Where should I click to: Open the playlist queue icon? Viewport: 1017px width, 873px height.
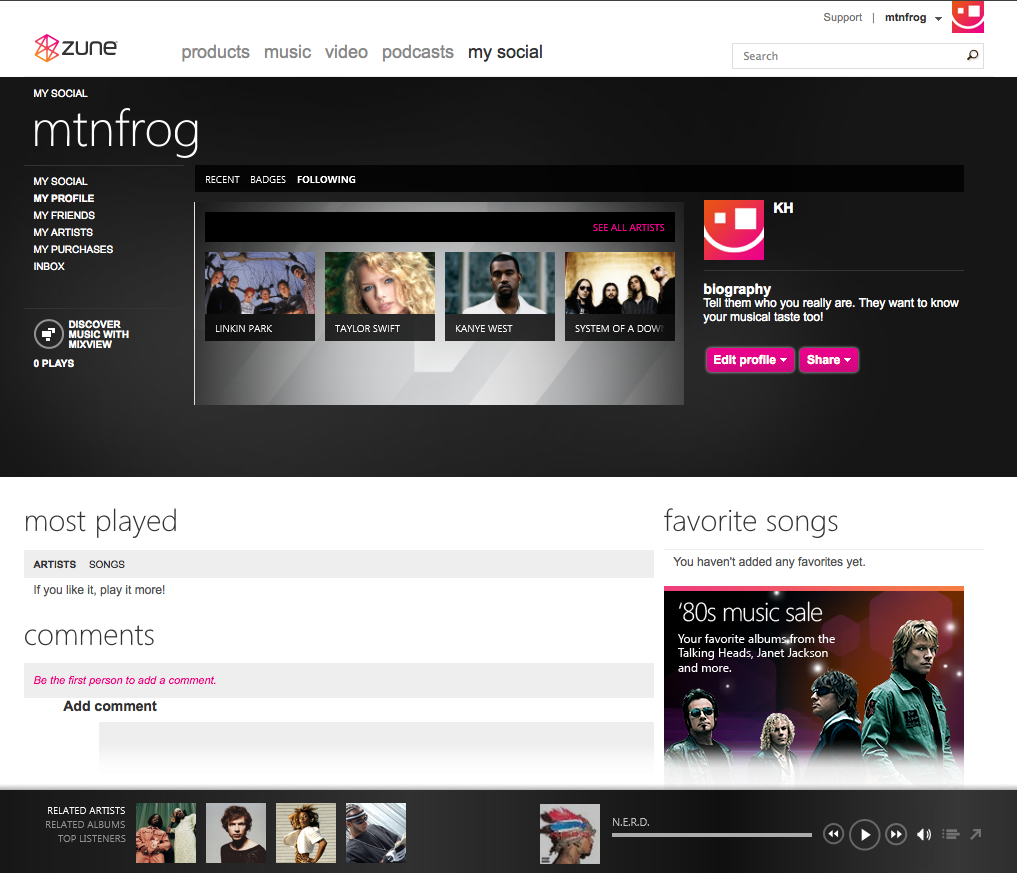coord(950,834)
